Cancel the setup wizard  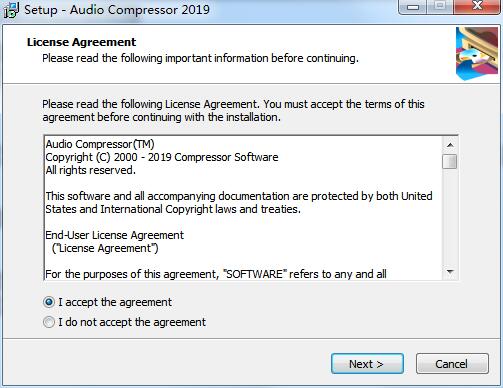[x=452, y=364]
